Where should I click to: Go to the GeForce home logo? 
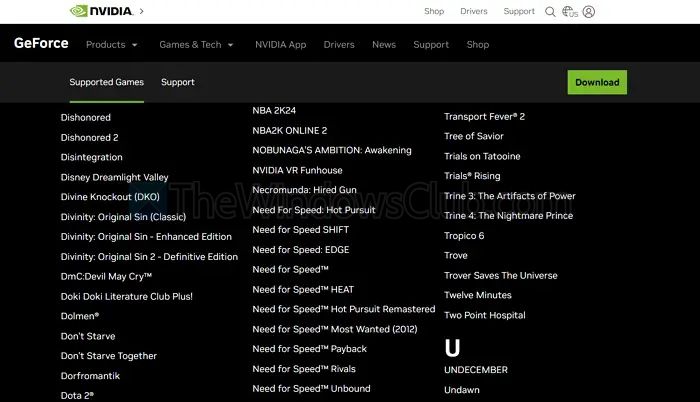tap(41, 43)
